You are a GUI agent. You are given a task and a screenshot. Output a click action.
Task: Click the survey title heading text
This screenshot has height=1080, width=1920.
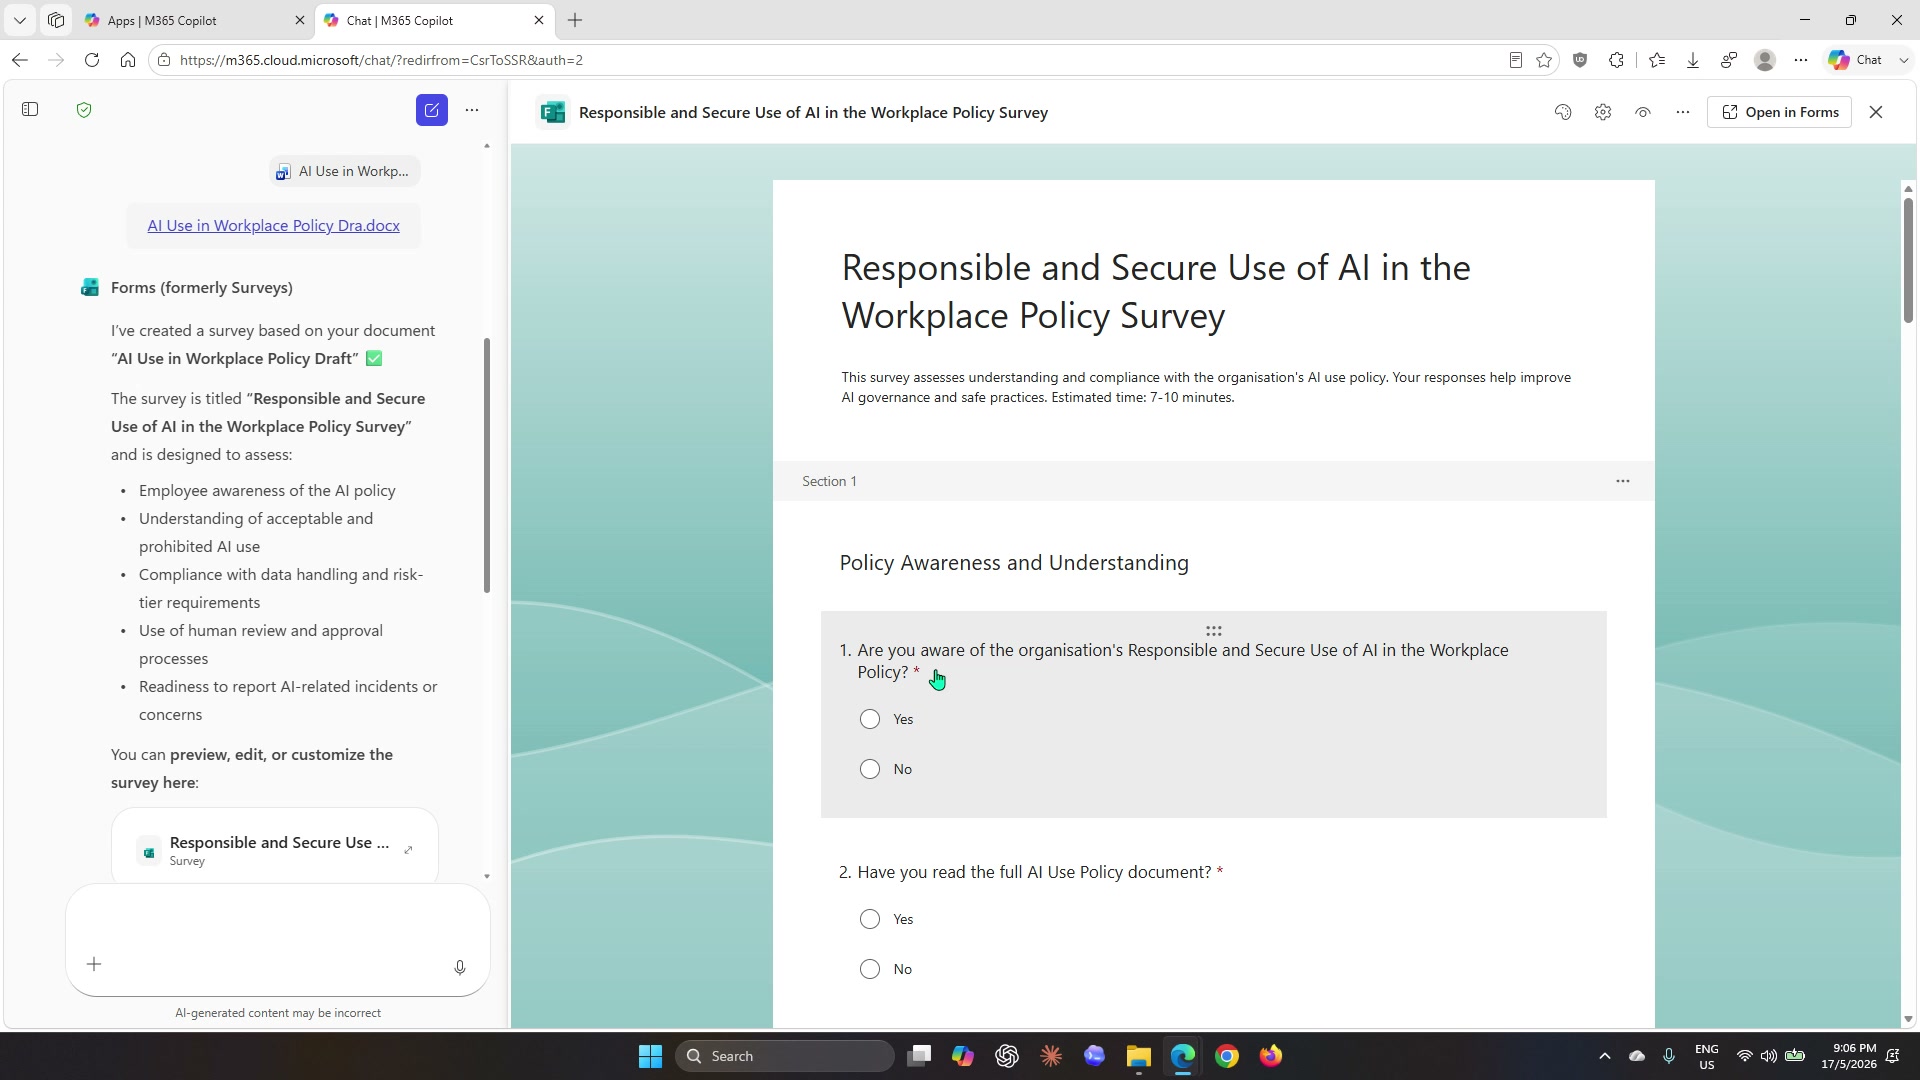tap(1156, 291)
